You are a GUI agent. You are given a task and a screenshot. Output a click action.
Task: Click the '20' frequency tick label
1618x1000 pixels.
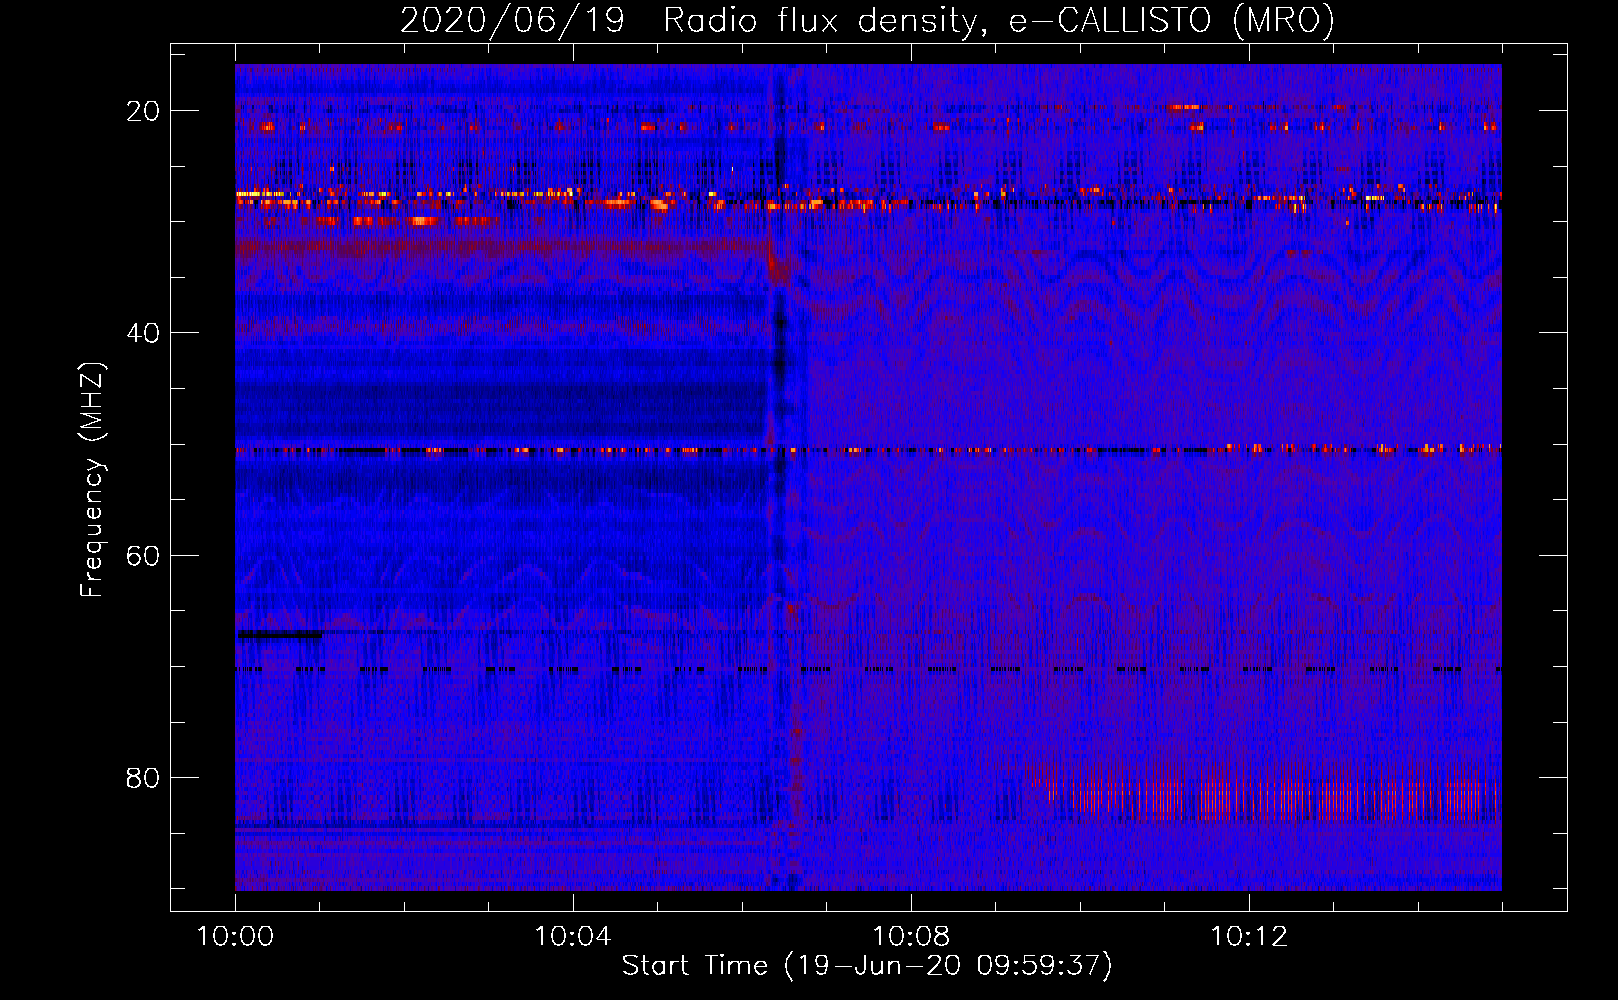pyautogui.click(x=144, y=111)
